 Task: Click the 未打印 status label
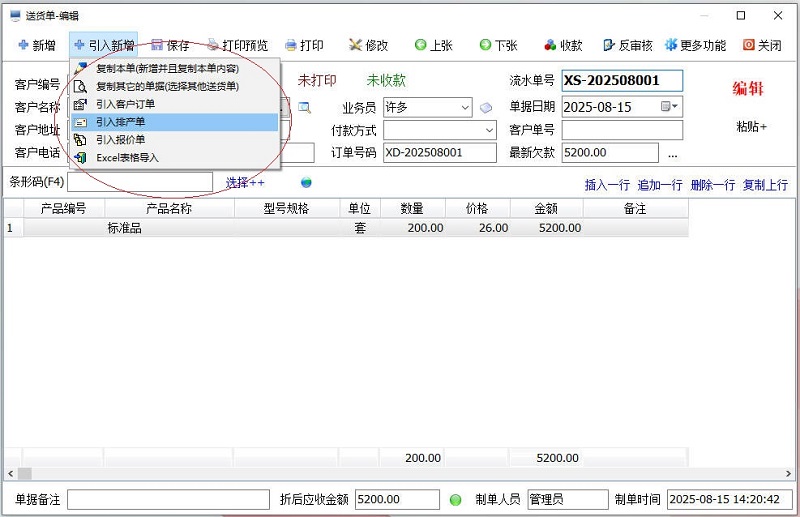point(317,81)
